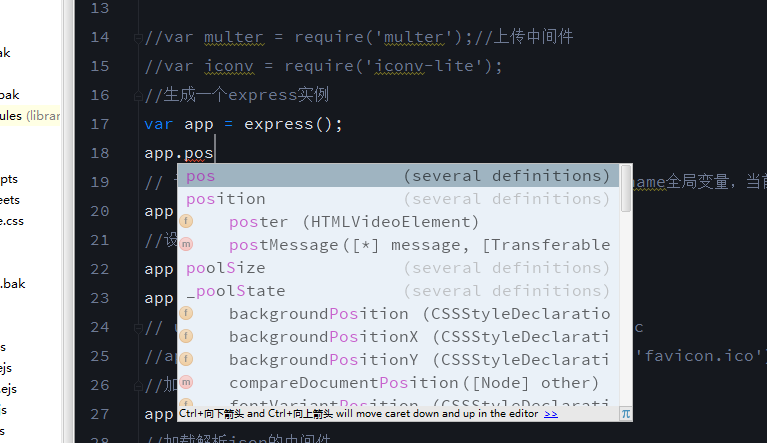Viewport: 767px width, 443px height.
Task: Pick the 'poster (HTMLVideoElement)' suggestion
Action: click(x=398, y=222)
